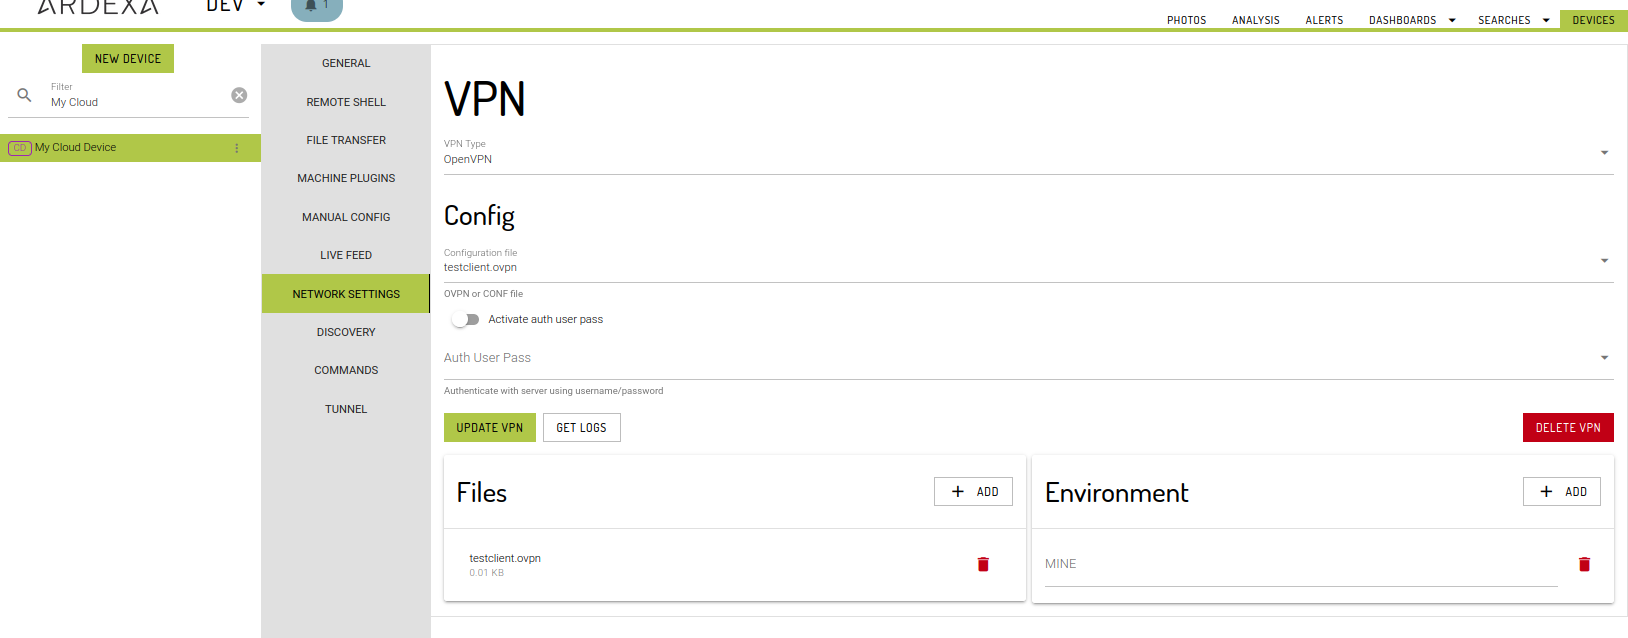Expand the Searches menu arrow
The image size is (1628, 638).
pyautogui.click(x=1546, y=20)
